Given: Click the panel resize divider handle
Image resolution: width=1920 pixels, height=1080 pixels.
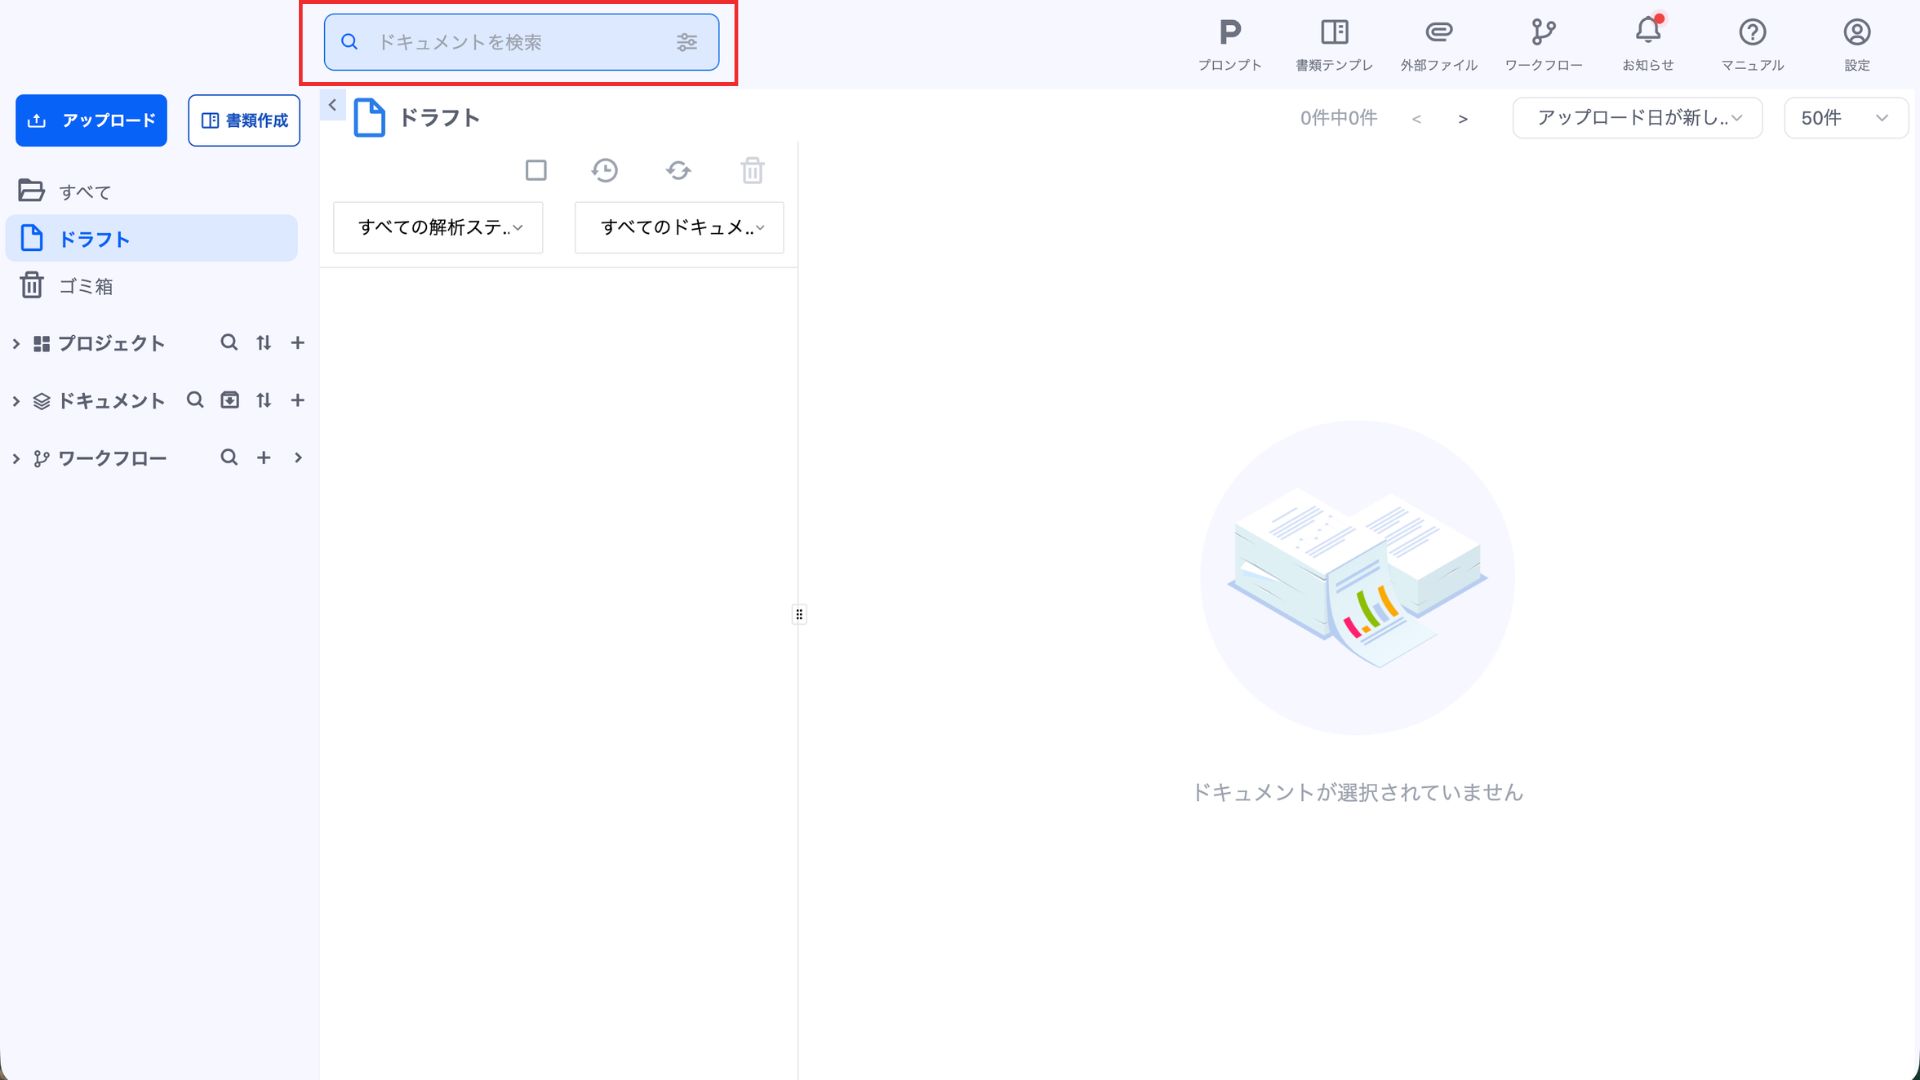Looking at the screenshot, I should pos(799,614).
